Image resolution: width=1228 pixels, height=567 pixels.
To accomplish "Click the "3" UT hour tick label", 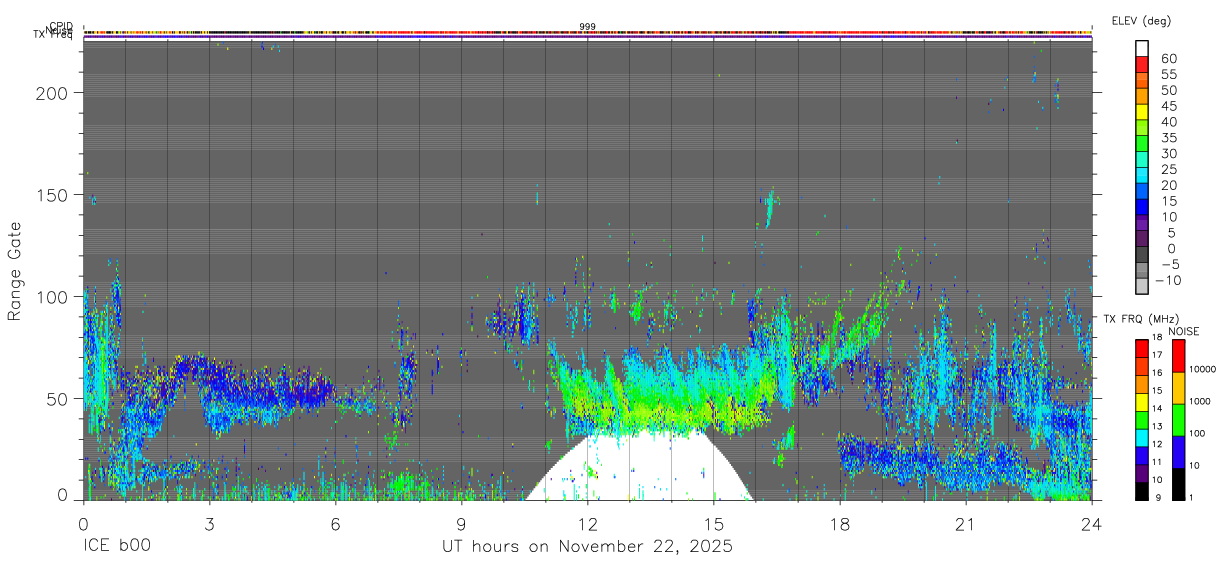I will click(209, 524).
